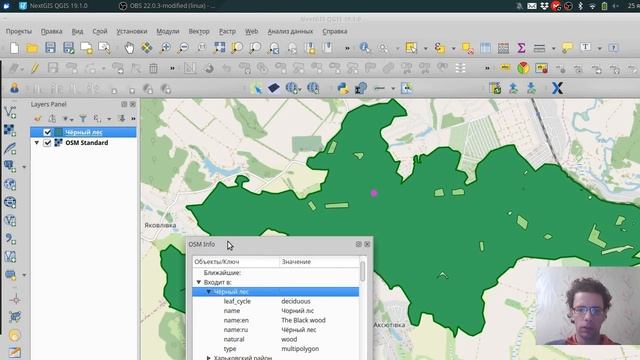
Task: Click the Select Features by area icon
Action: 411,48
